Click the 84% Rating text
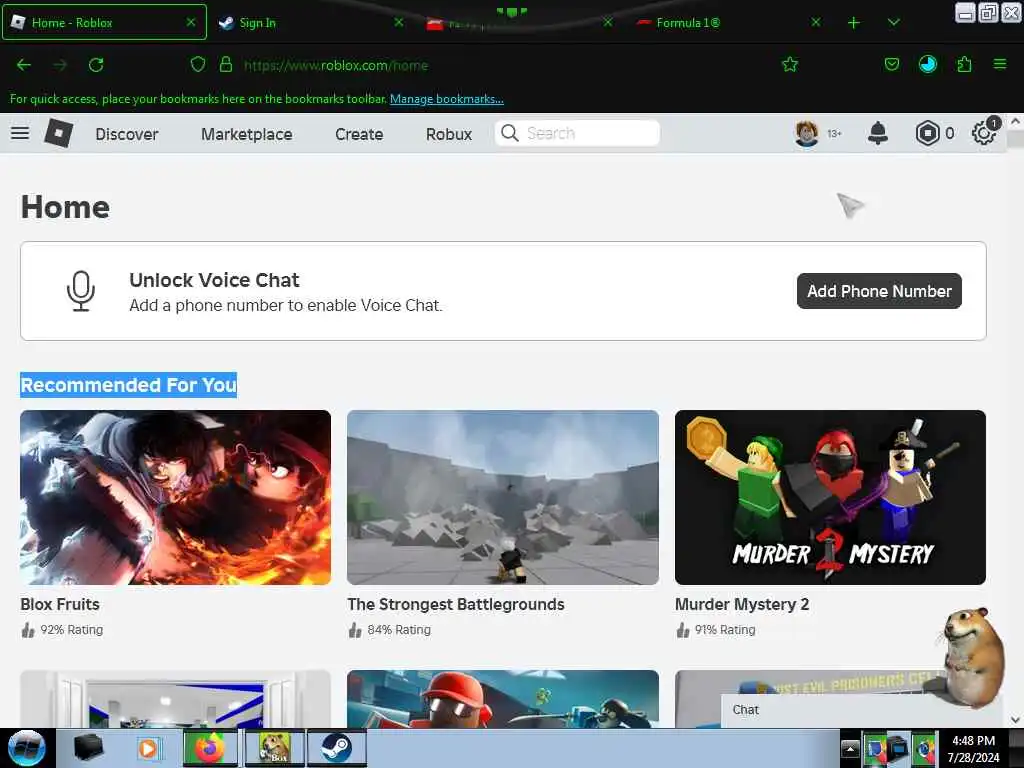 coord(399,630)
